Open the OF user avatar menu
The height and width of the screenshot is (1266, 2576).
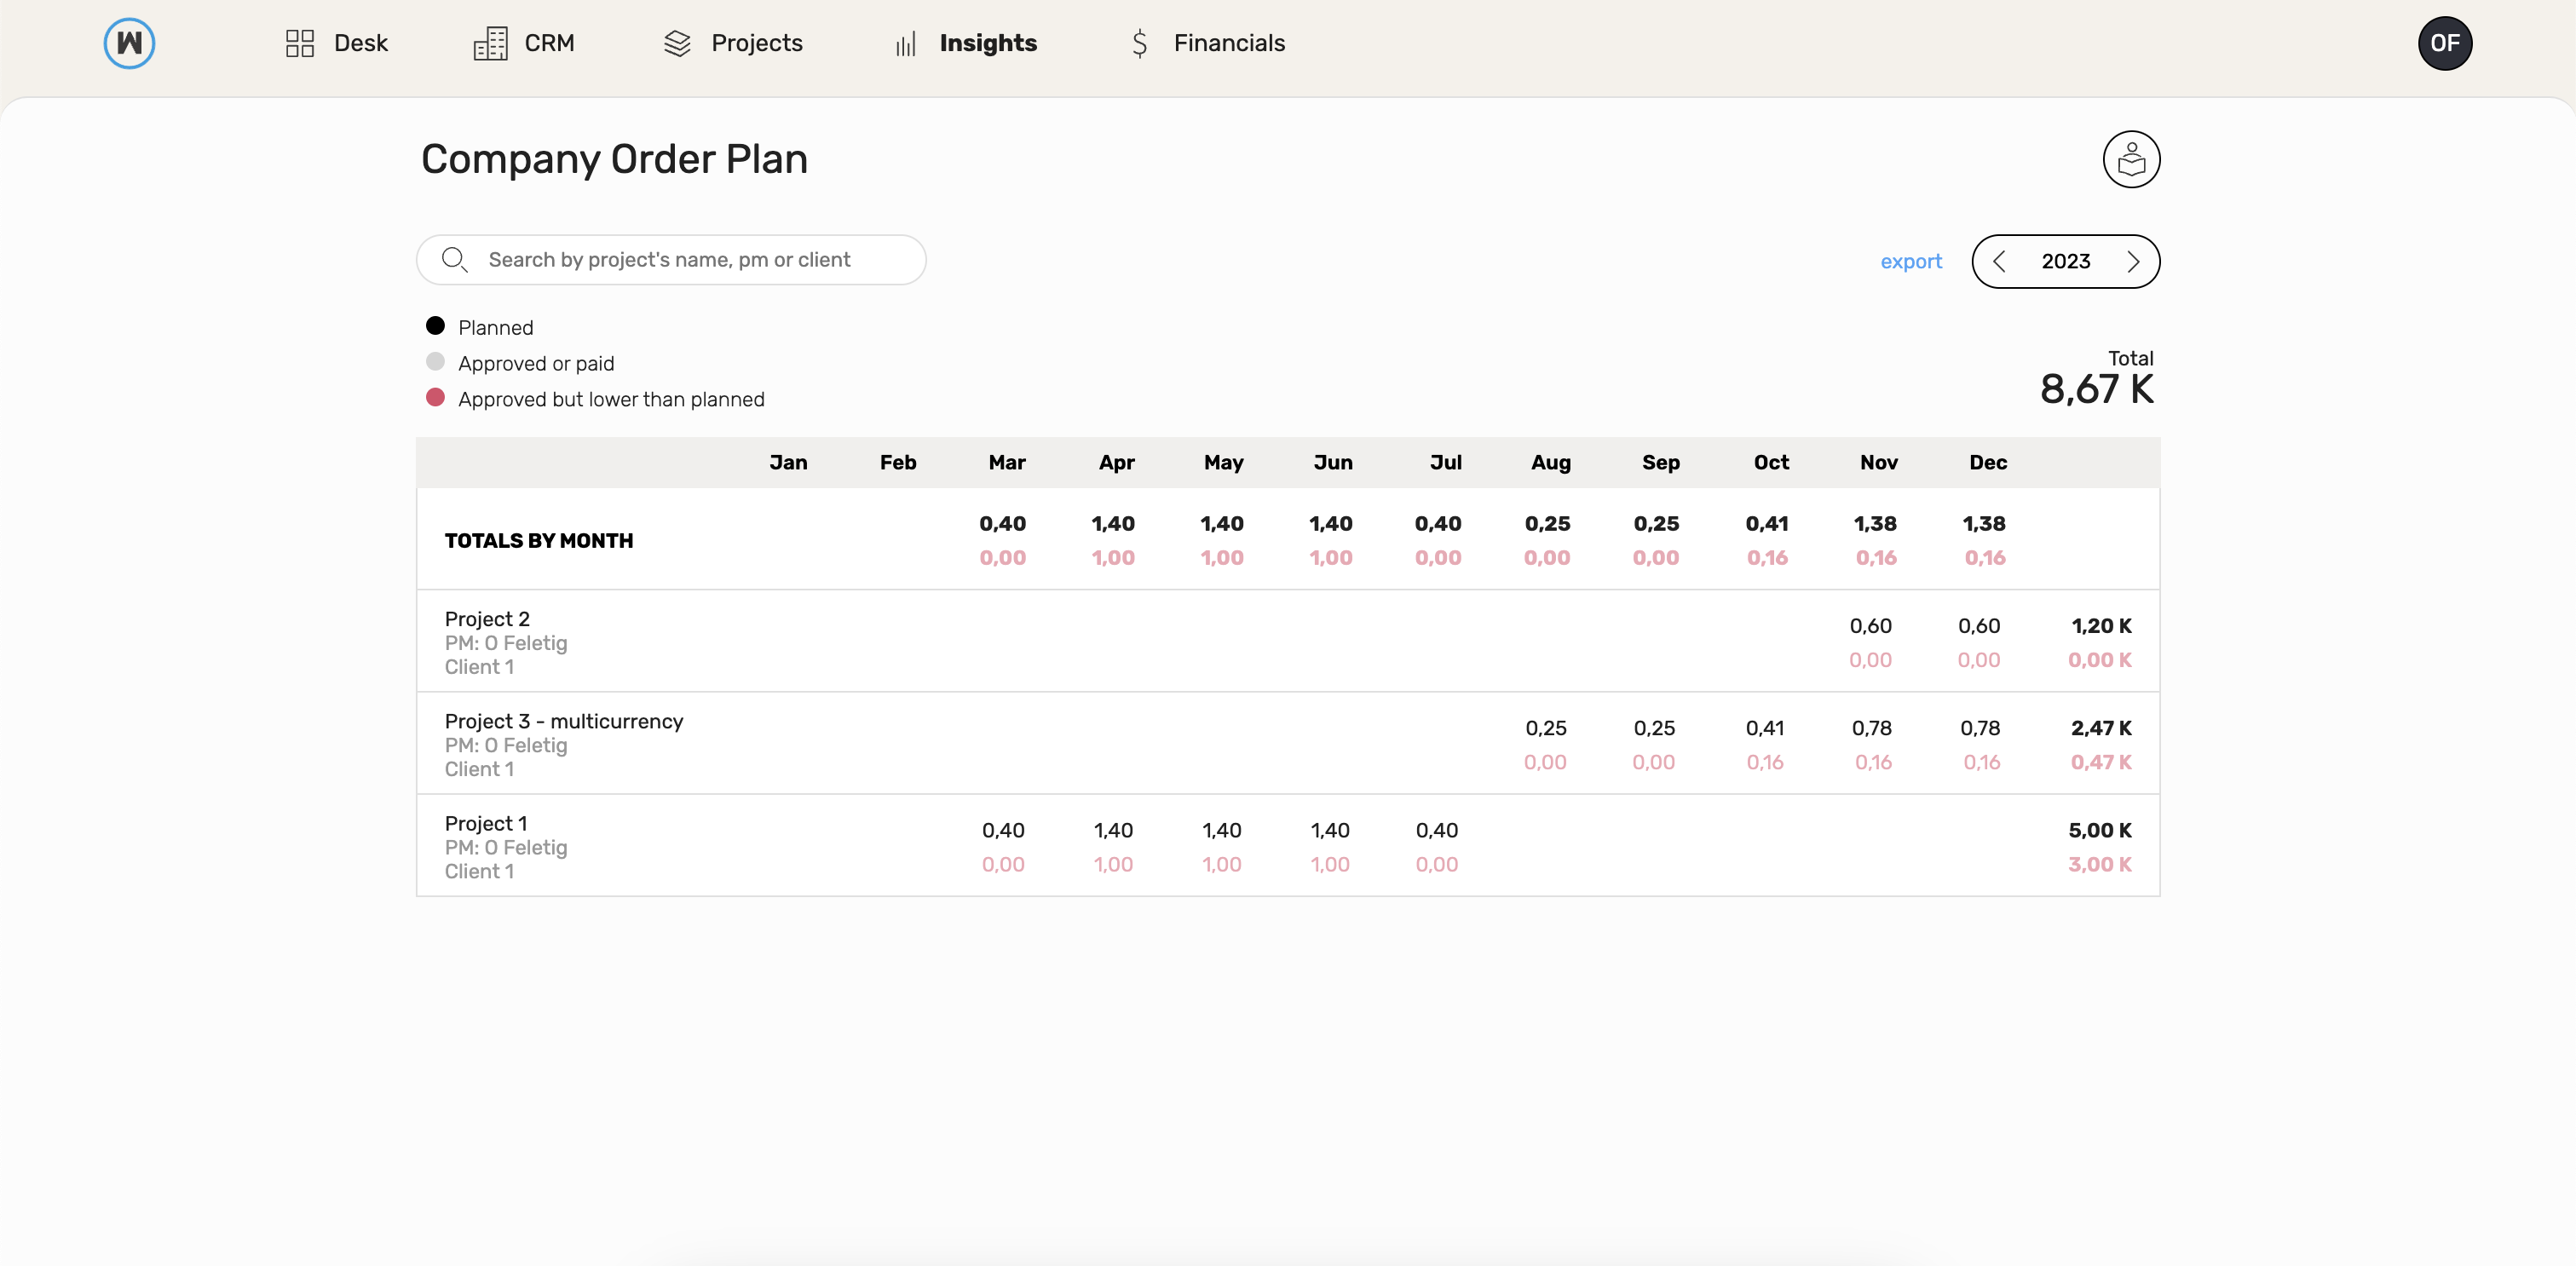click(x=2445, y=43)
